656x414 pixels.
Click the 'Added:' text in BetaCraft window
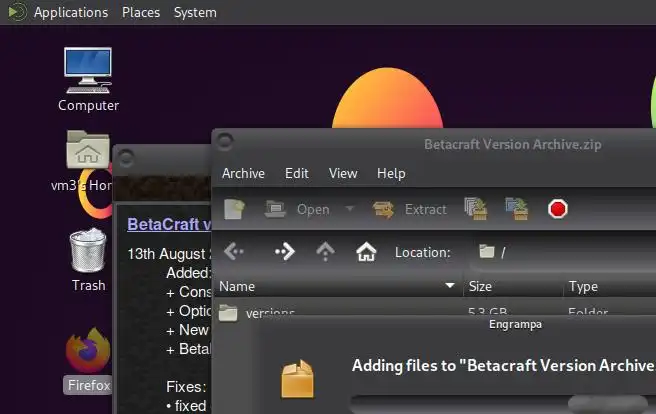(189, 273)
